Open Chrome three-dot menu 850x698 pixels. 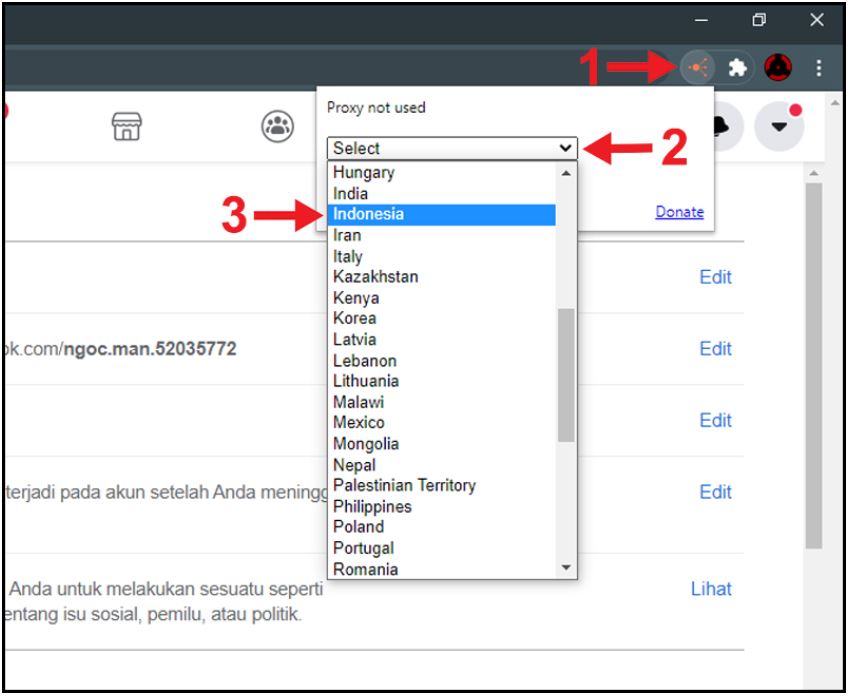point(819,68)
